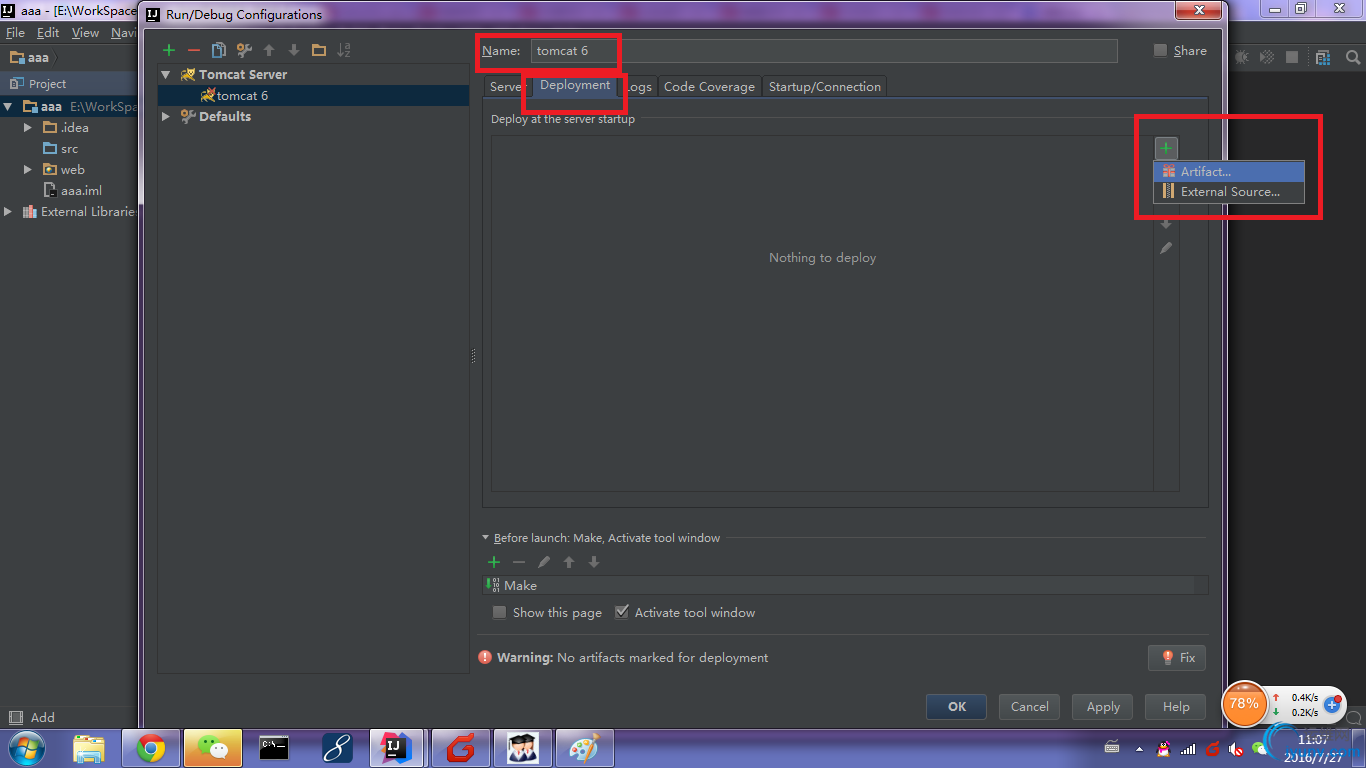Image resolution: width=1366 pixels, height=768 pixels.
Task: Click Debug bug icon in IDE toolbar
Action: pos(1242,58)
